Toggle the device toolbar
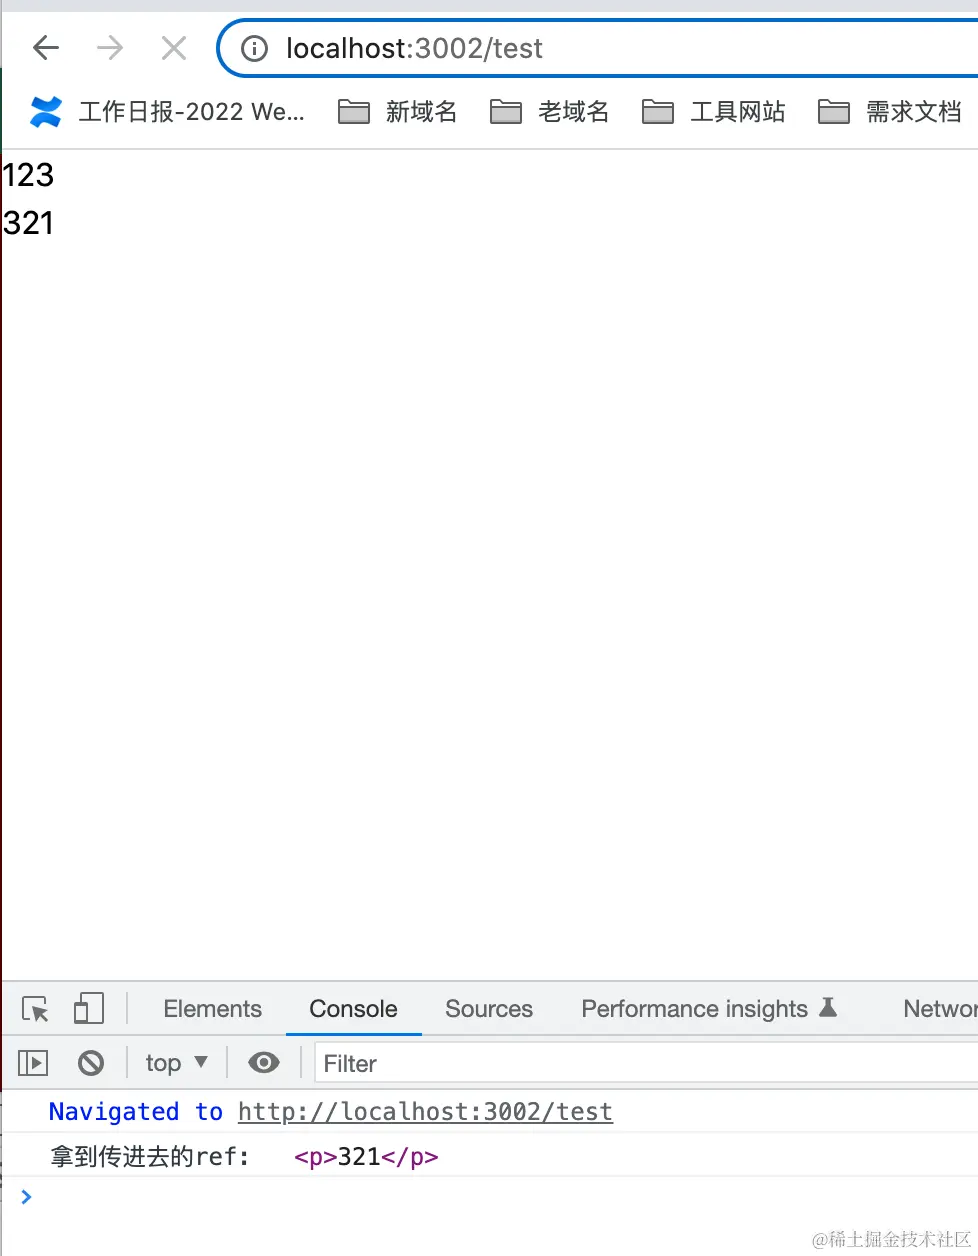The image size is (978, 1256). click(89, 1009)
